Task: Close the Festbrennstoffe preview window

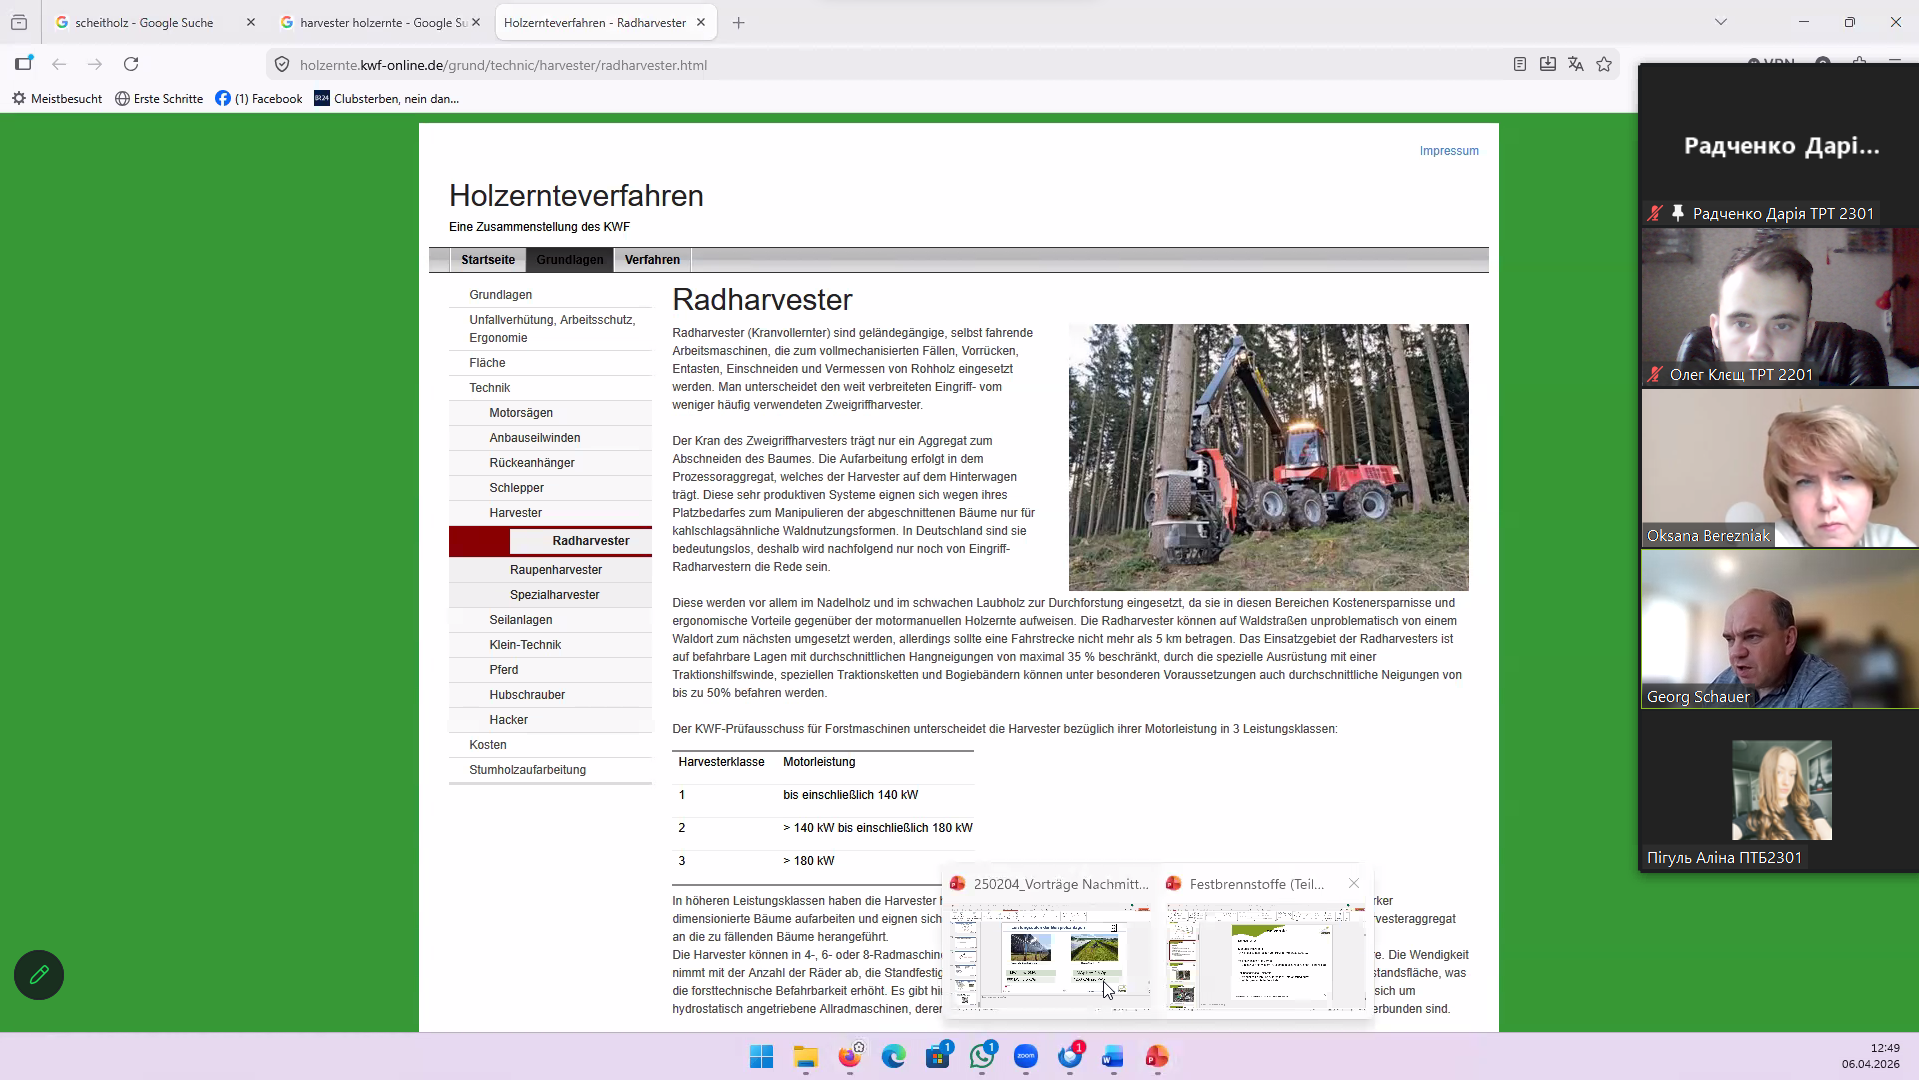Action: 1353,883
